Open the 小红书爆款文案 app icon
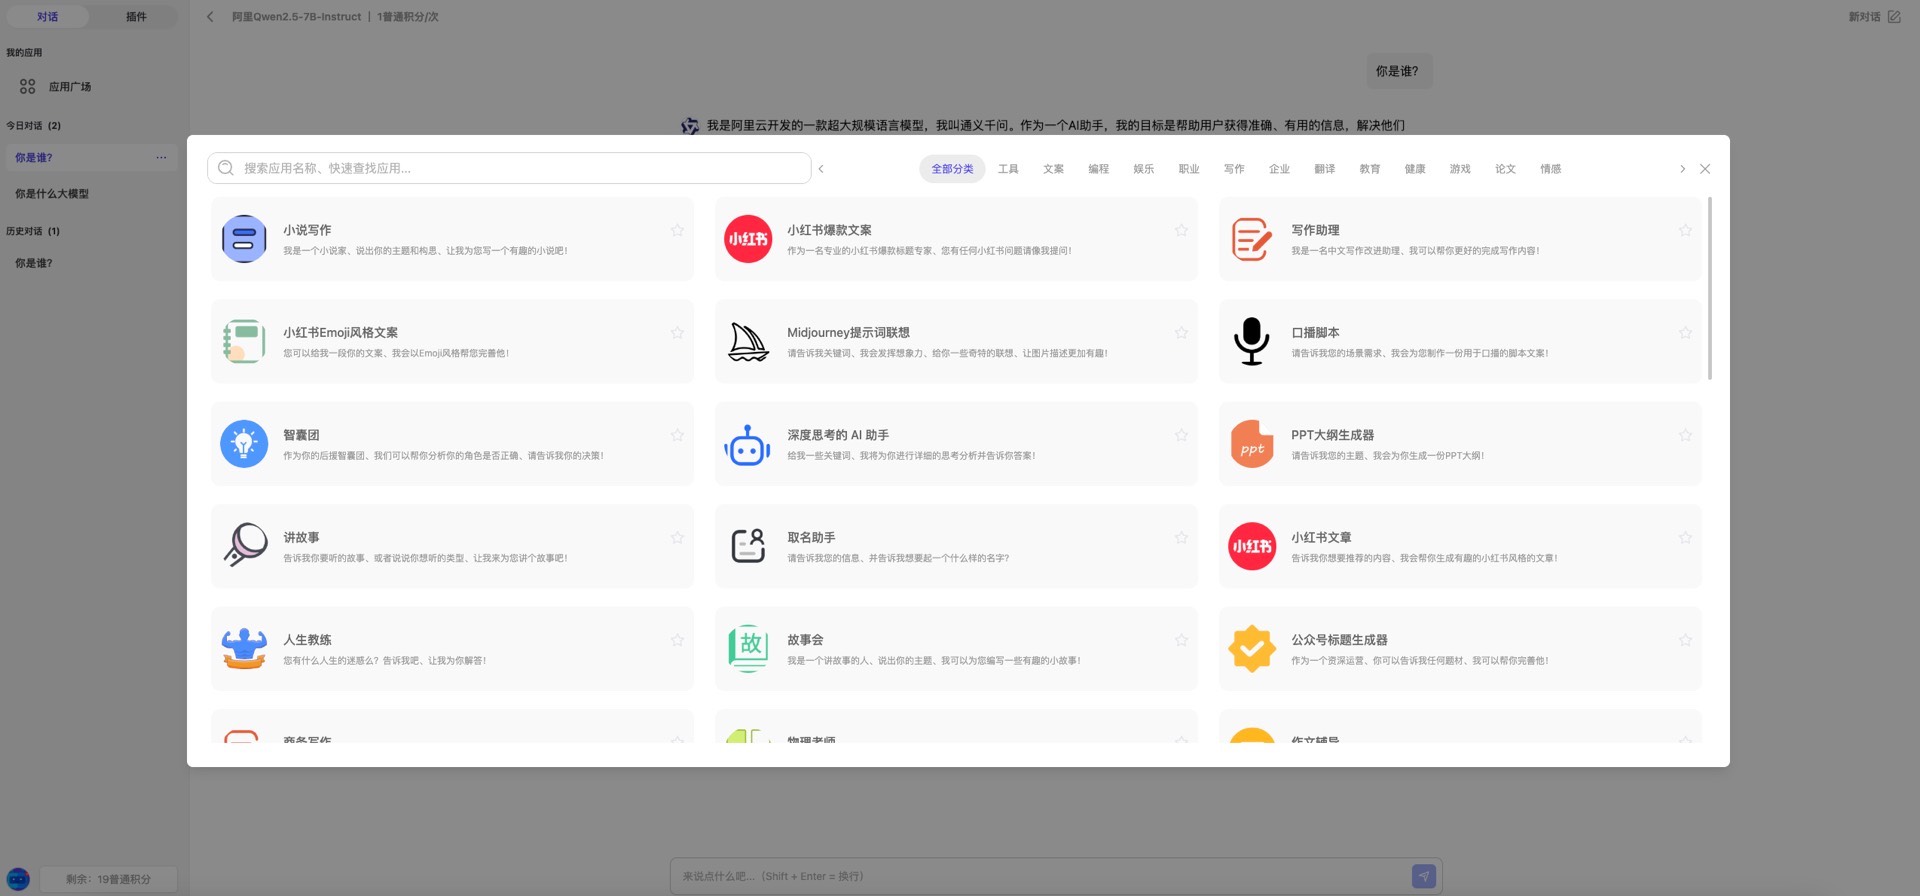Screen dimensions: 1920x896 748,239
